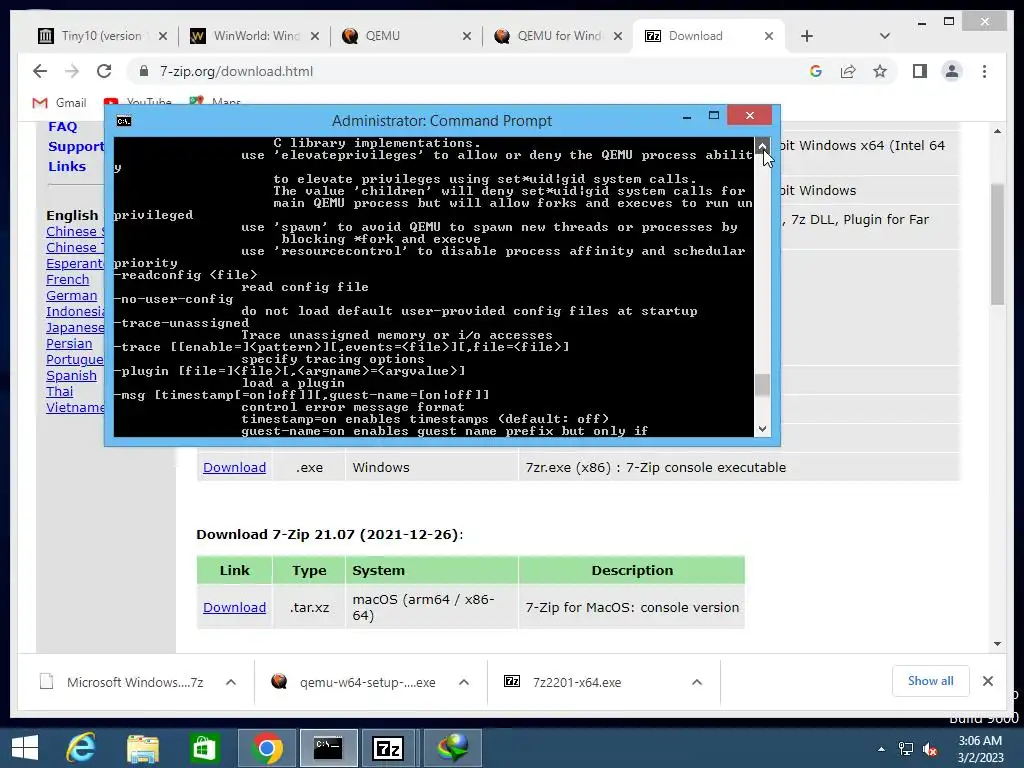Viewport: 1024px width, 768px height.
Task: Open the Microsoft Windows .7z downloaded file
Action: click(135, 682)
